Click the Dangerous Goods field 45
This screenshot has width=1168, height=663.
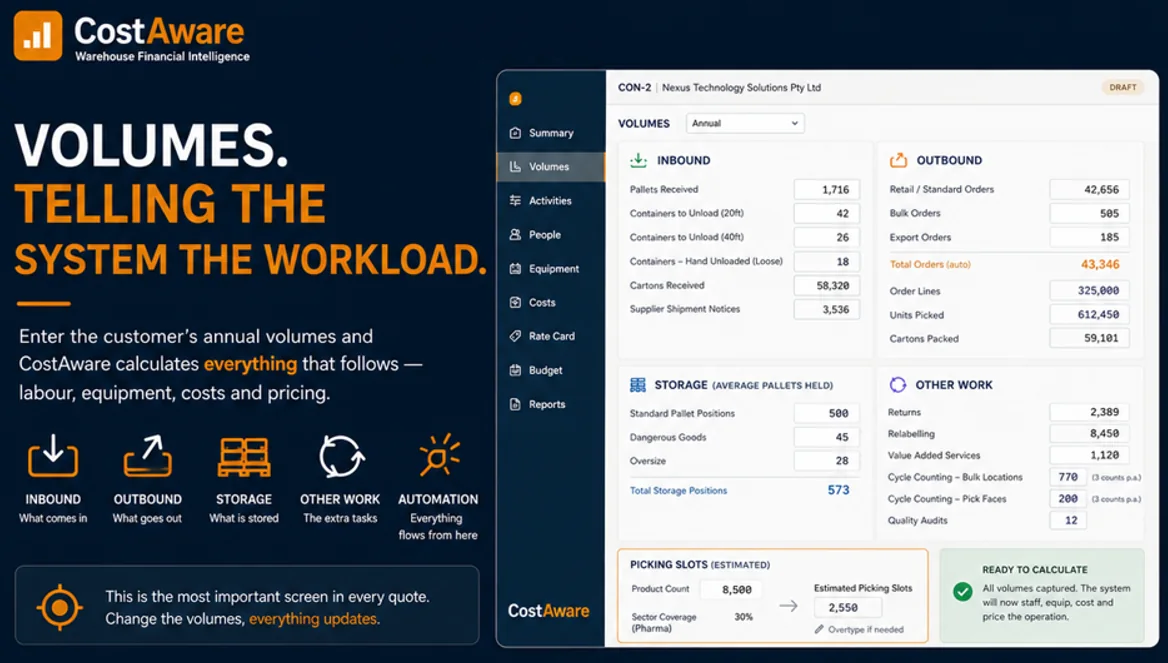coord(827,437)
